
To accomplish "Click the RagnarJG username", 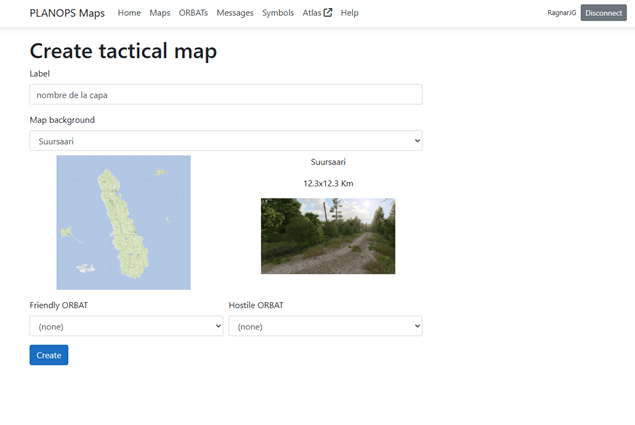I will pyautogui.click(x=562, y=13).
